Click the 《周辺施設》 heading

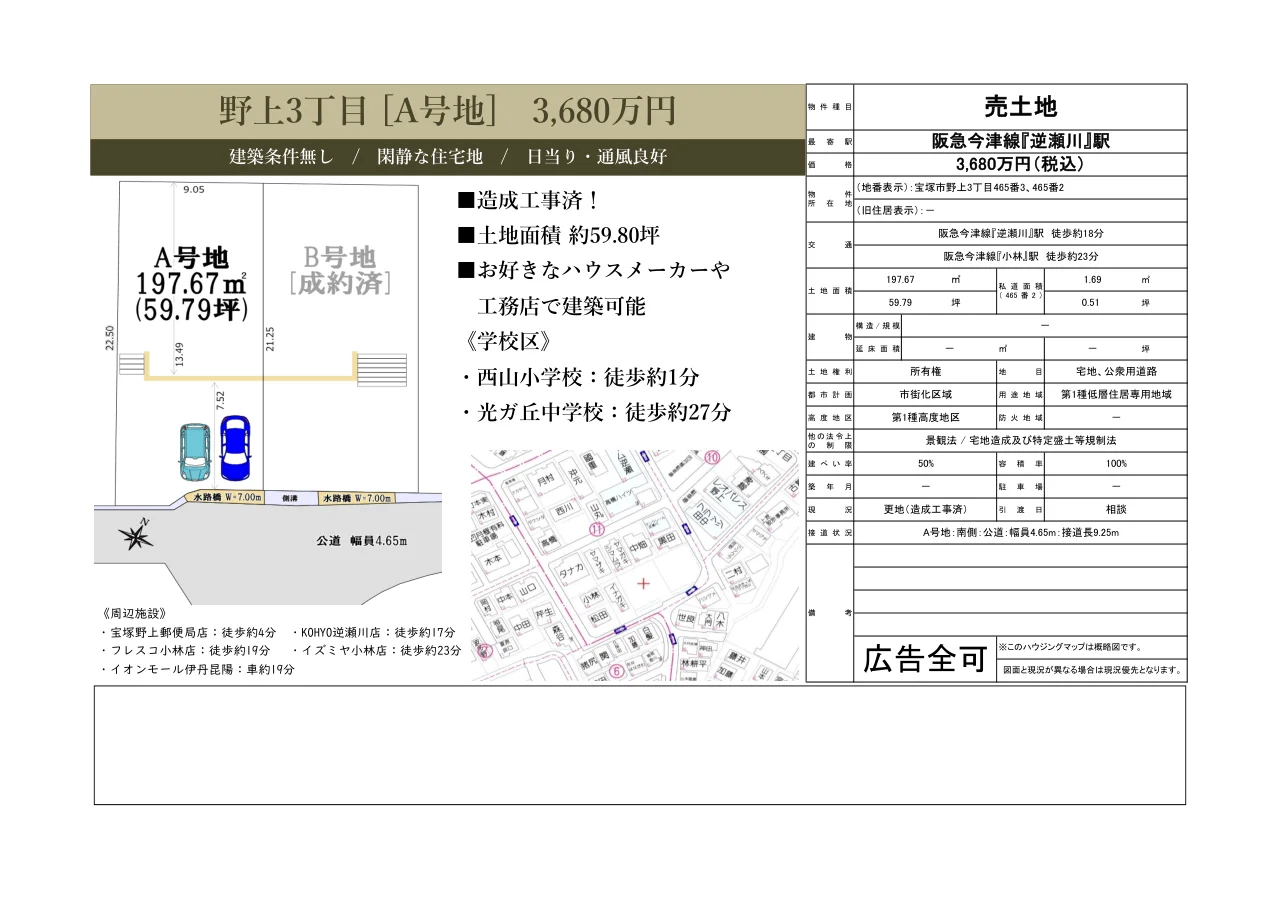(x=134, y=613)
